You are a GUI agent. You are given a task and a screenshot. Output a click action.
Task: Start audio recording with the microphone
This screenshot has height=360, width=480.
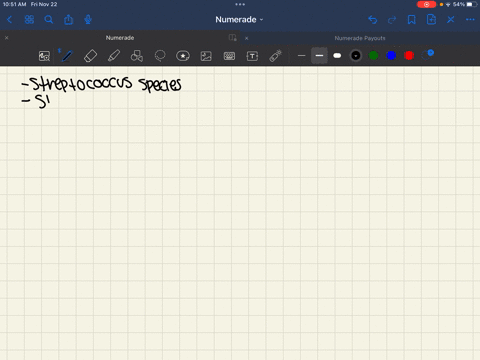click(x=88, y=20)
